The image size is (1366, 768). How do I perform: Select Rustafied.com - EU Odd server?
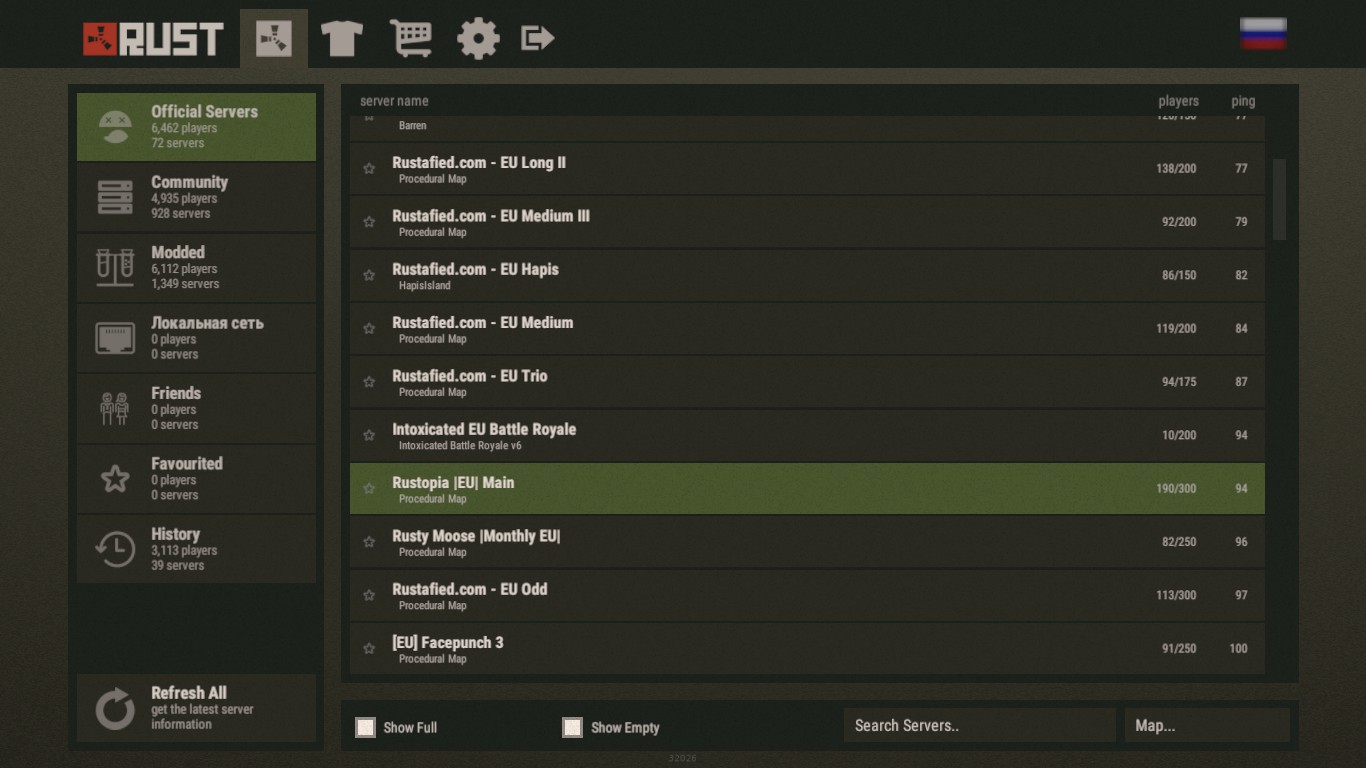[x=807, y=595]
